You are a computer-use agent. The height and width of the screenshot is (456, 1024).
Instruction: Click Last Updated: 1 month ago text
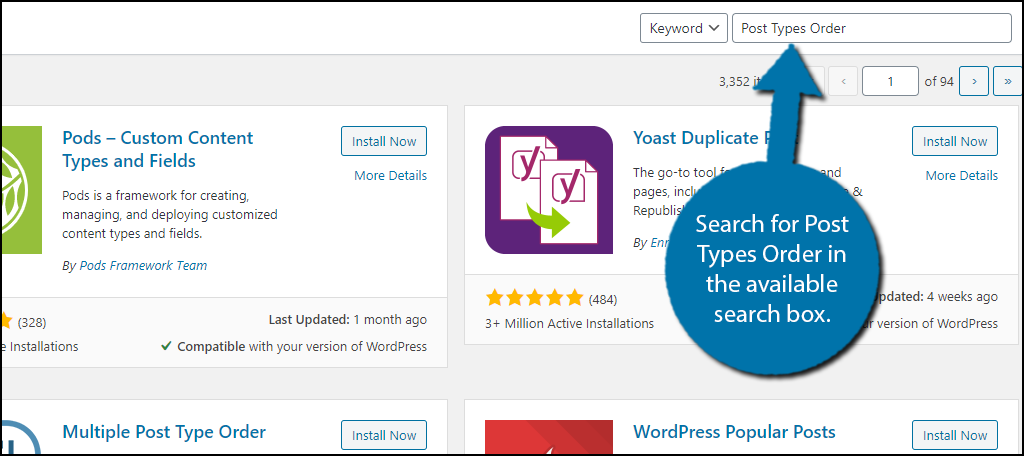(348, 319)
